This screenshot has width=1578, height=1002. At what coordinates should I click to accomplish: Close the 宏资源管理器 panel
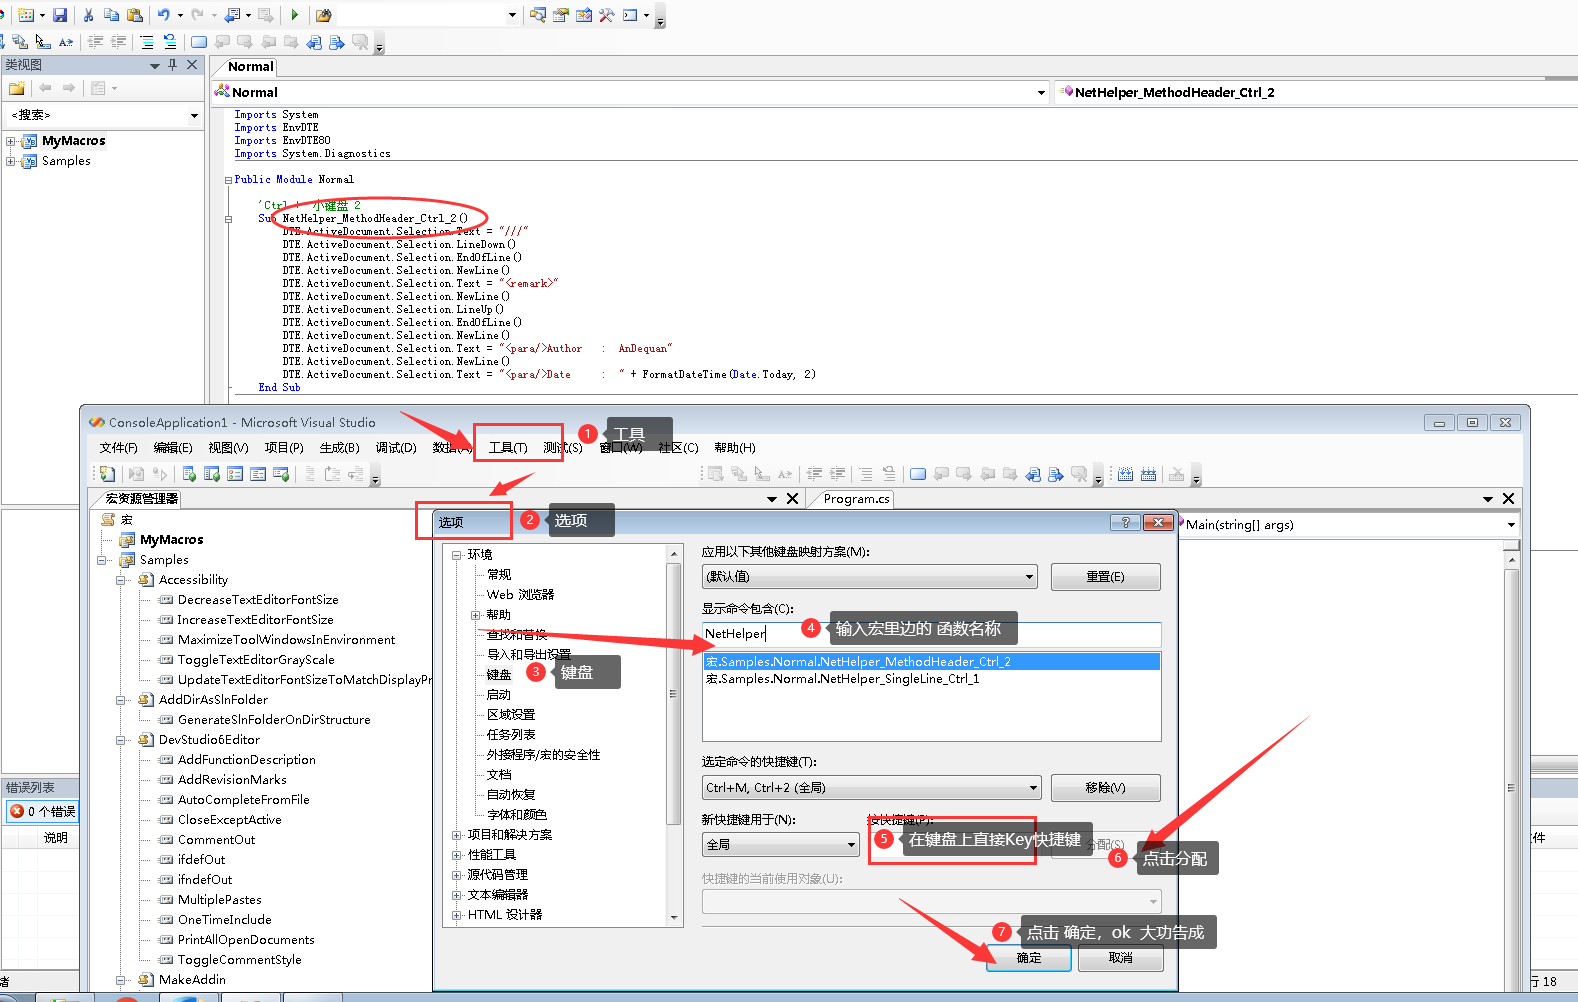pyautogui.click(x=793, y=499)
